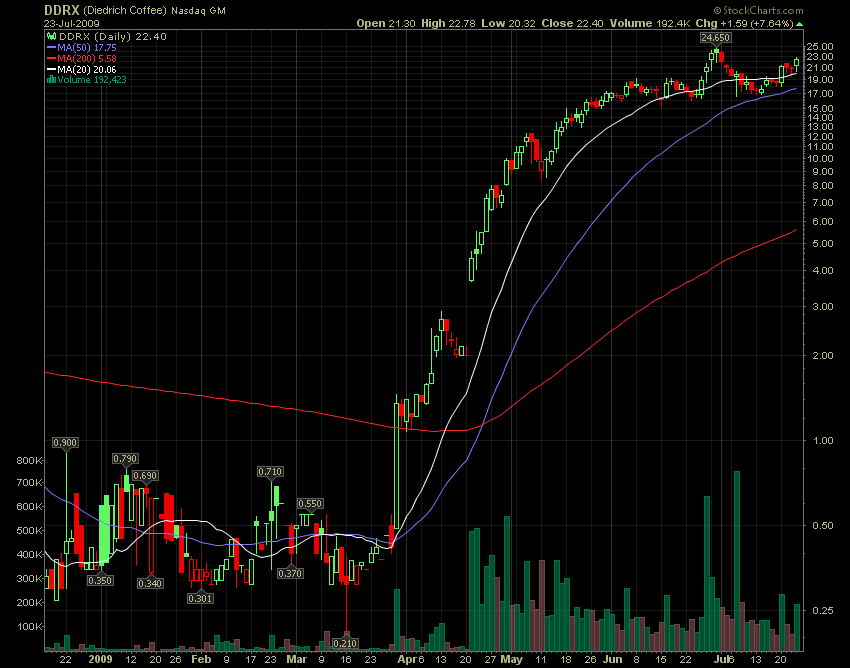Image resolution: width=850 pixels, height=668 pixels.
Task: Click the Nasdaq GM exchange label
Action: [198, 11]
